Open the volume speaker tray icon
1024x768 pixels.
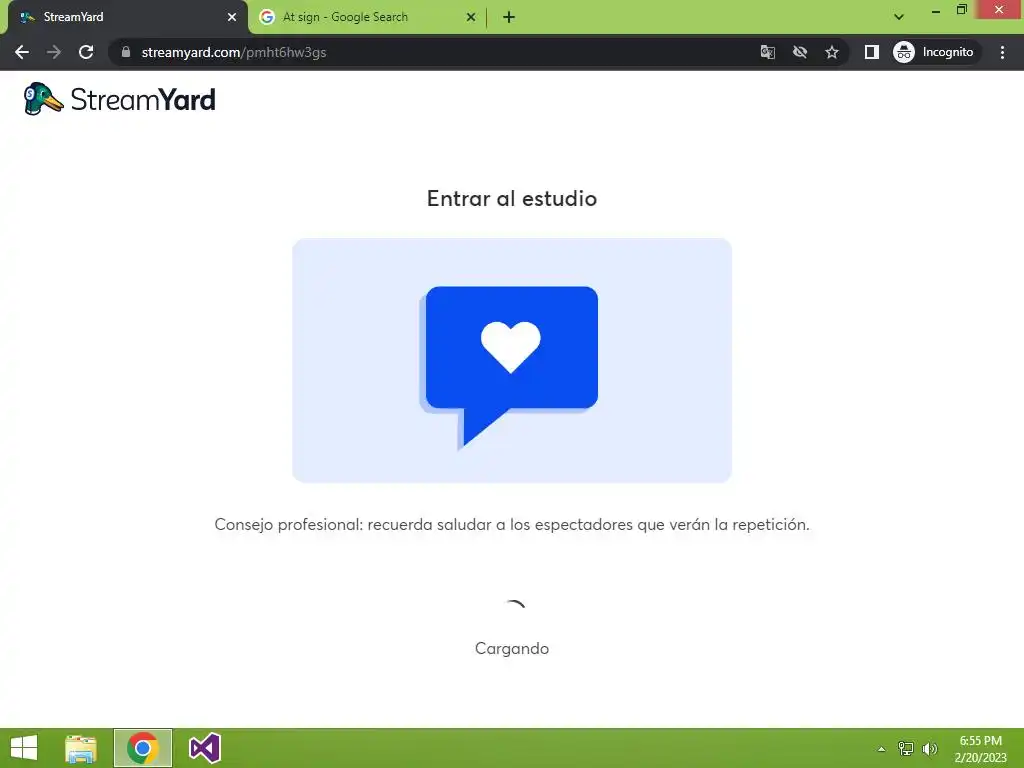(930, 748)
